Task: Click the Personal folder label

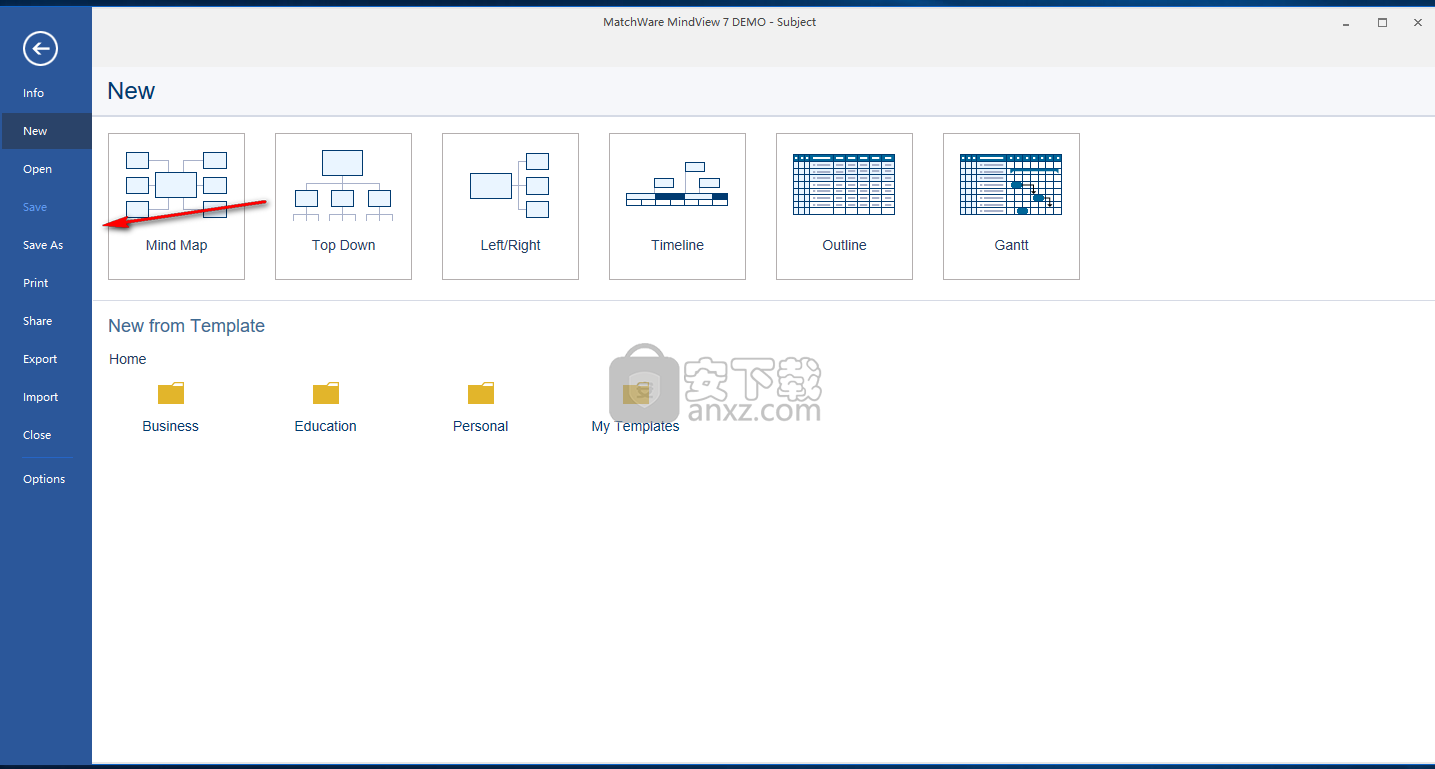Action: tap(481, 426)
